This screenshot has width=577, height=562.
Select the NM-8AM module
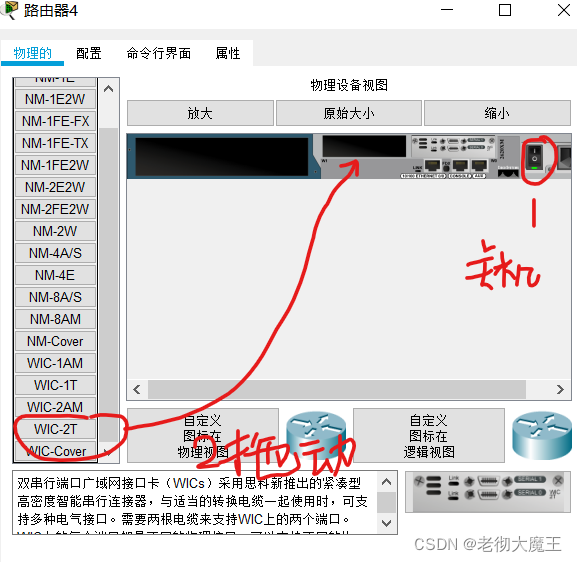point(55,319)
